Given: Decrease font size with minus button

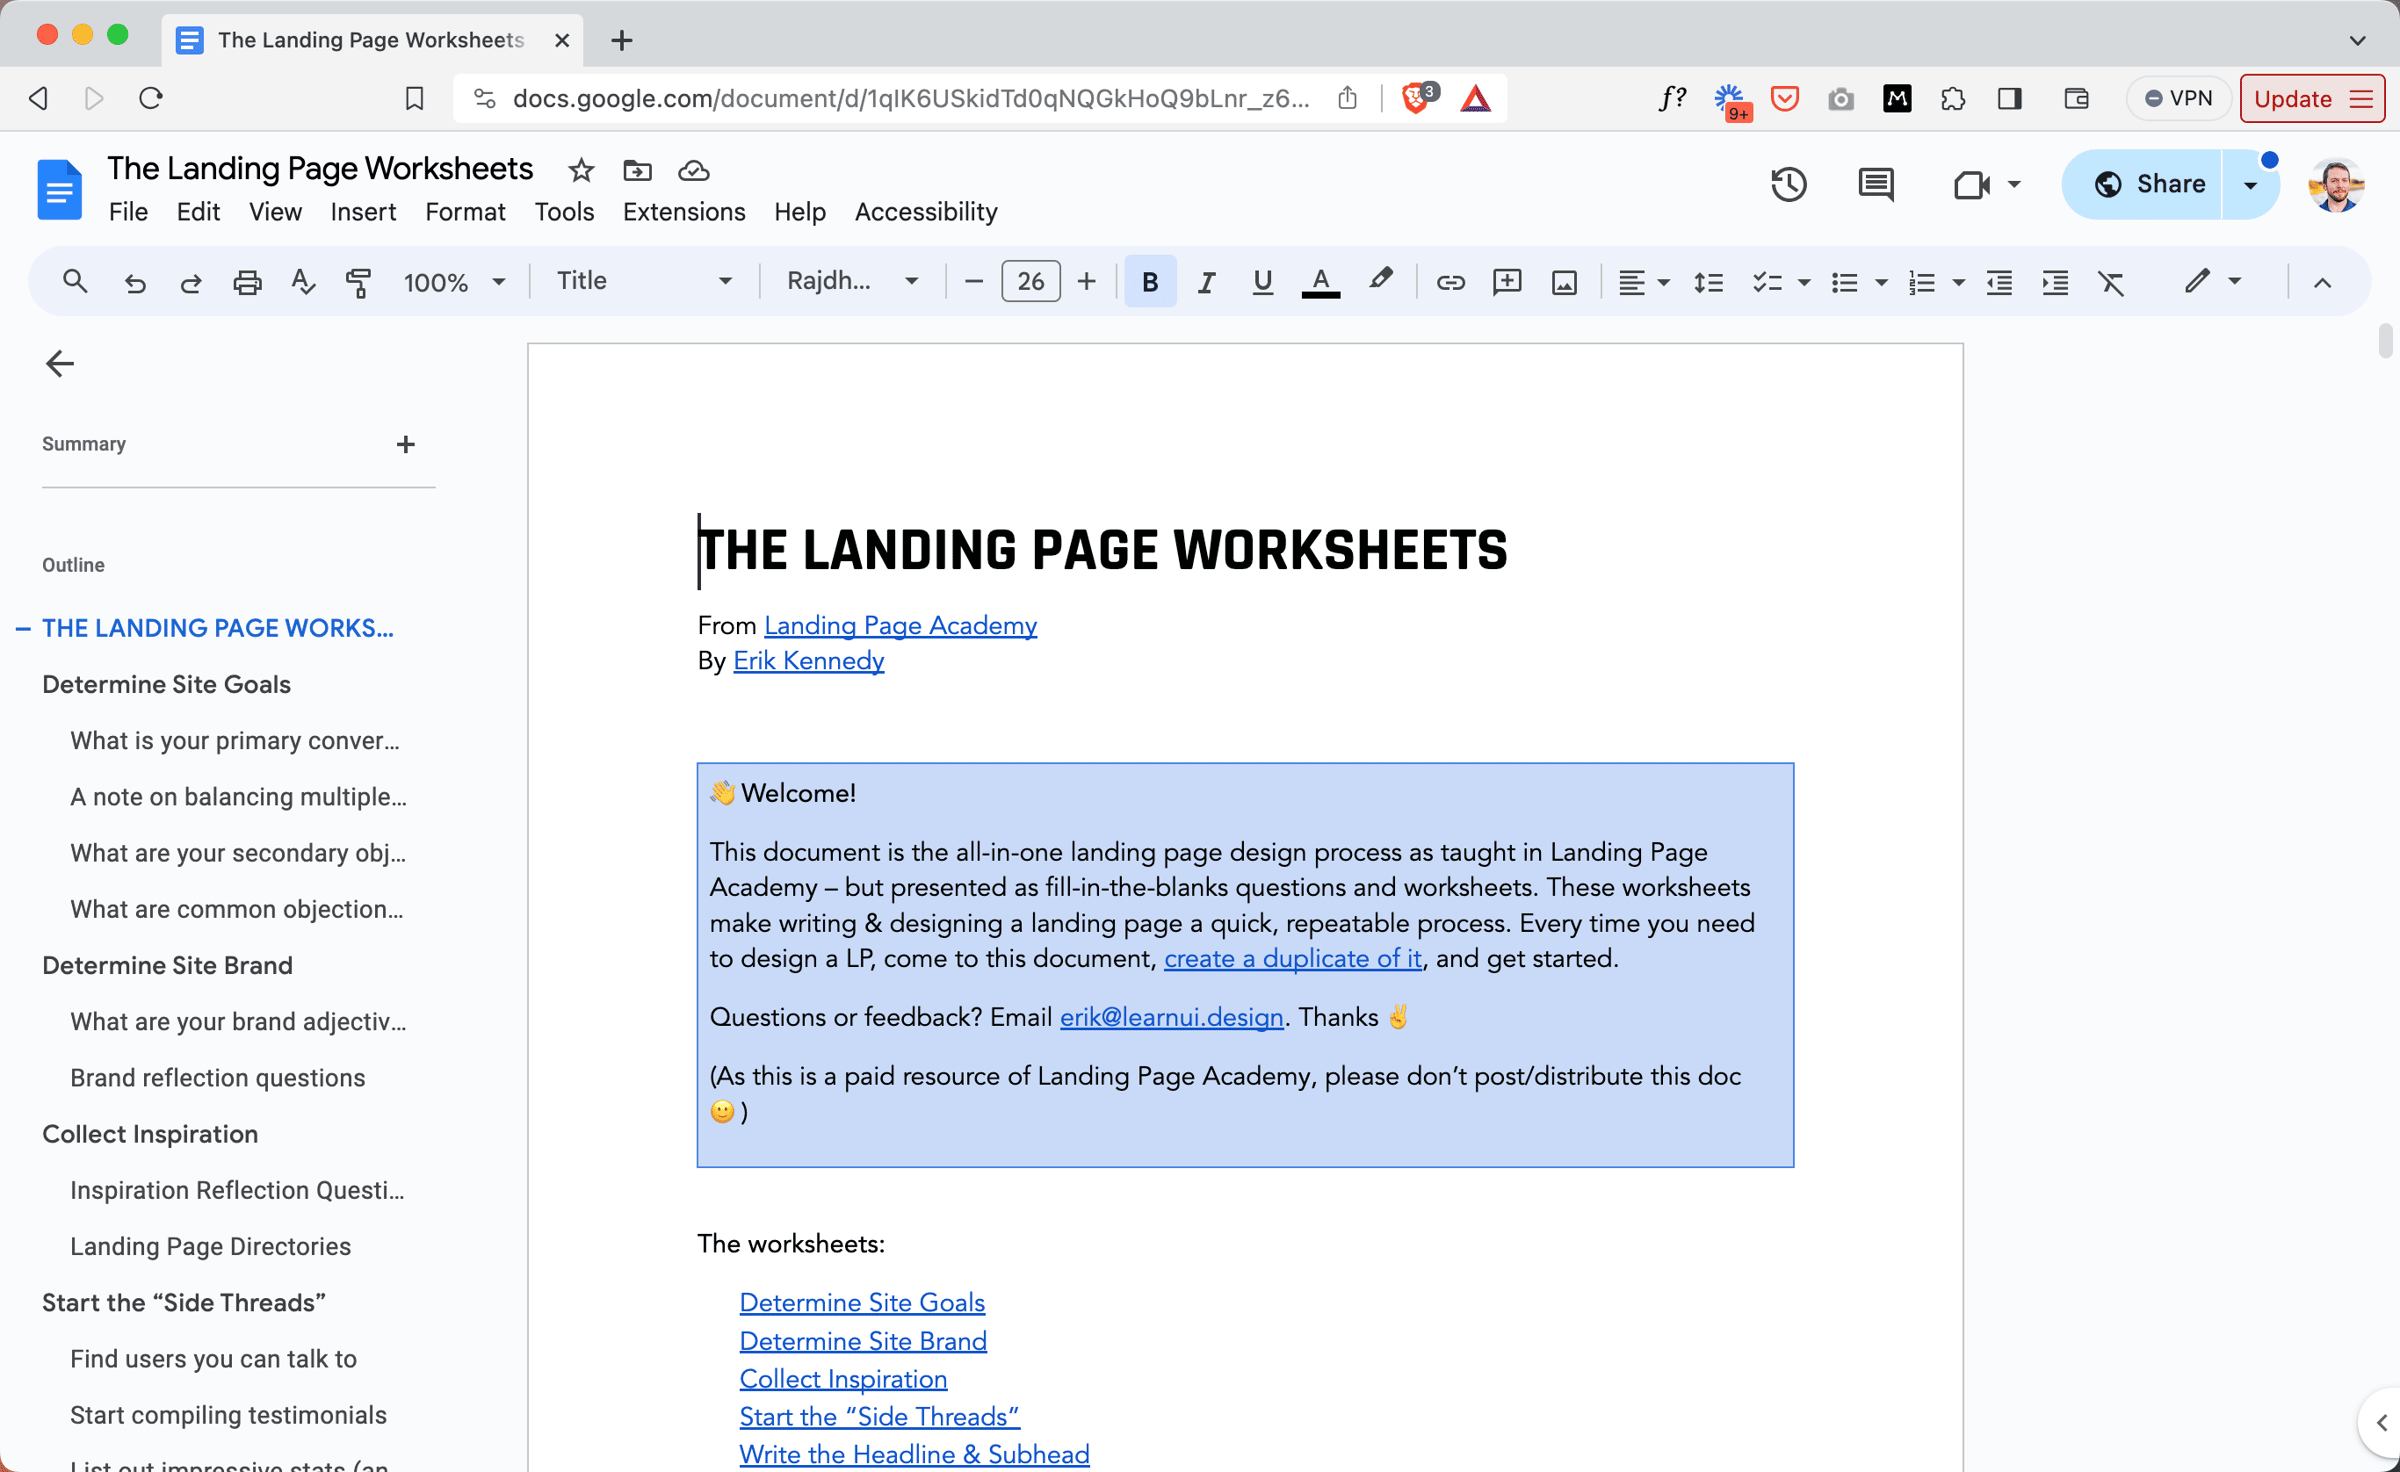Looking at the screenshot, I should pyautogui.click(x=973, y=283).
